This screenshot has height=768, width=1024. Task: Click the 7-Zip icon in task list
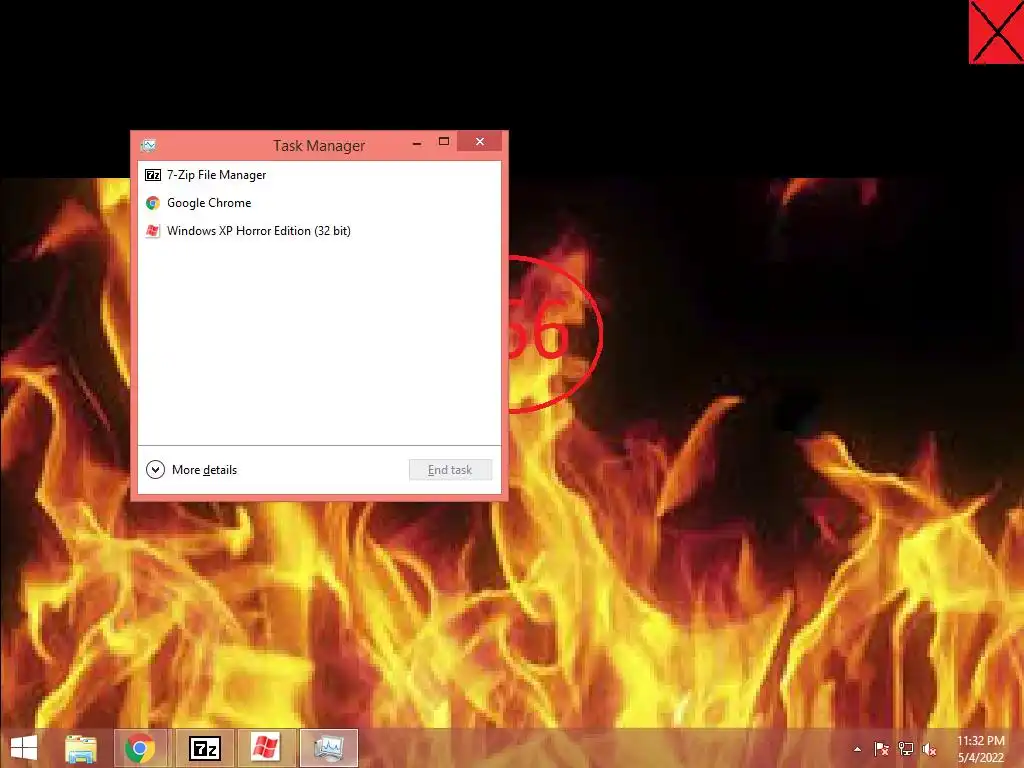pyautogui.click(x=153, y=175)
